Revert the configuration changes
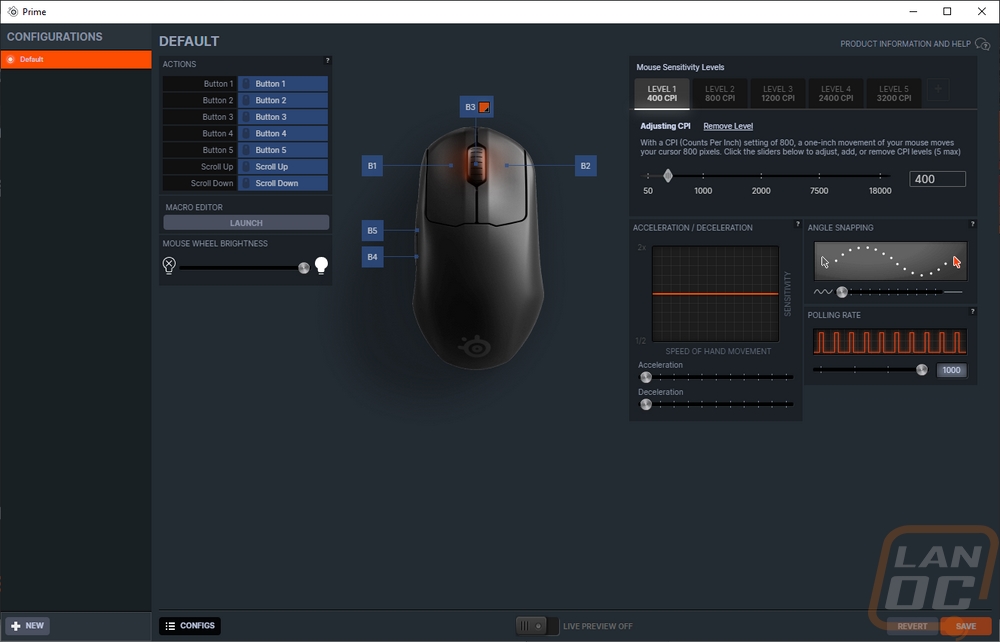Viewport: 1000px width, 642px height. (913, 626)
